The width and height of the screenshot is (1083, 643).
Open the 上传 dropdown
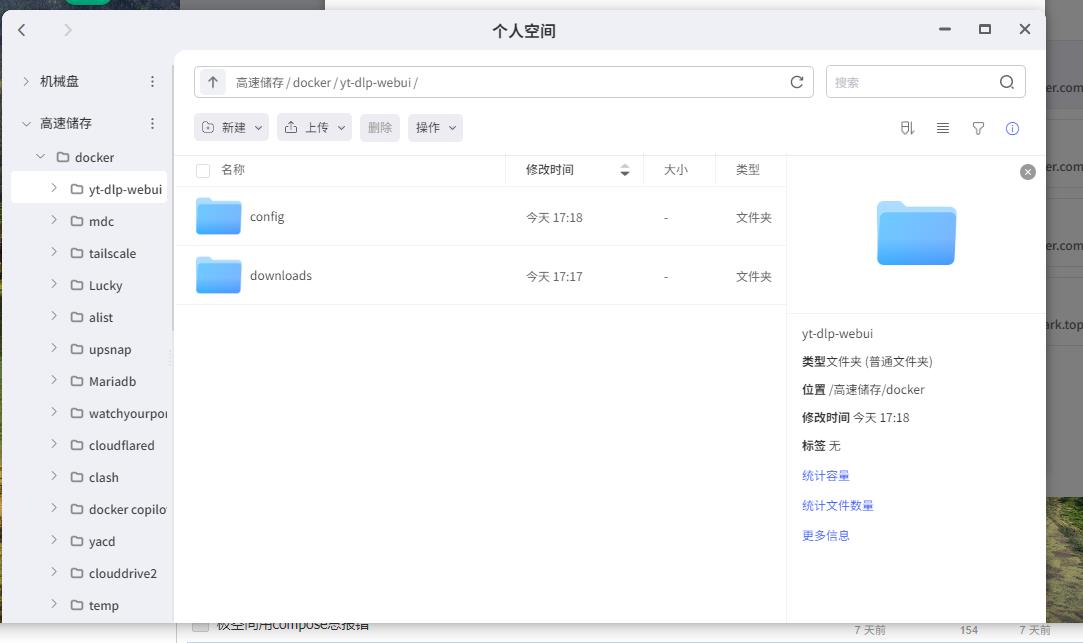(315, 128)
